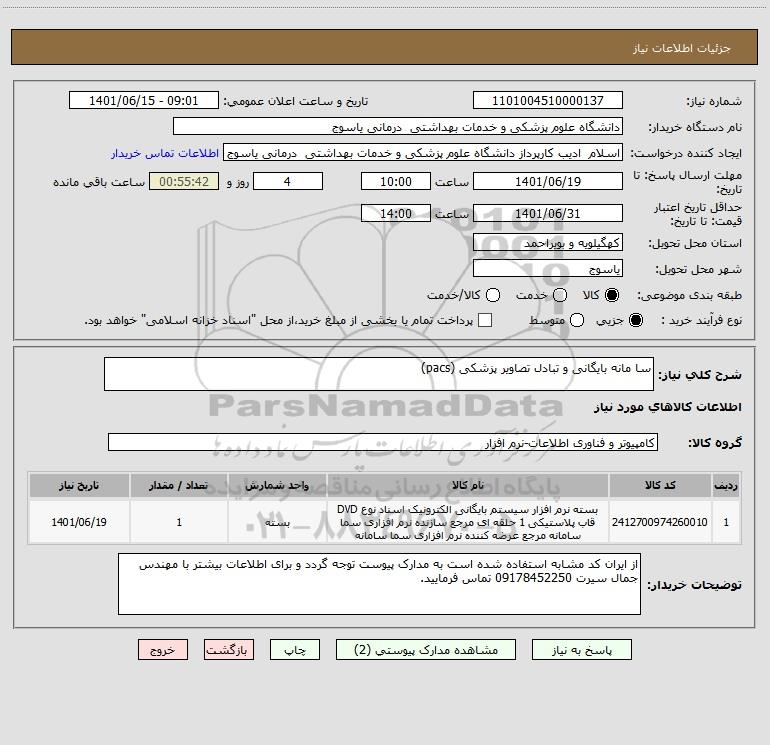Choose the جزیی purchase type radio
Viewport: 770px width, 745px height.
click(635, 320)
